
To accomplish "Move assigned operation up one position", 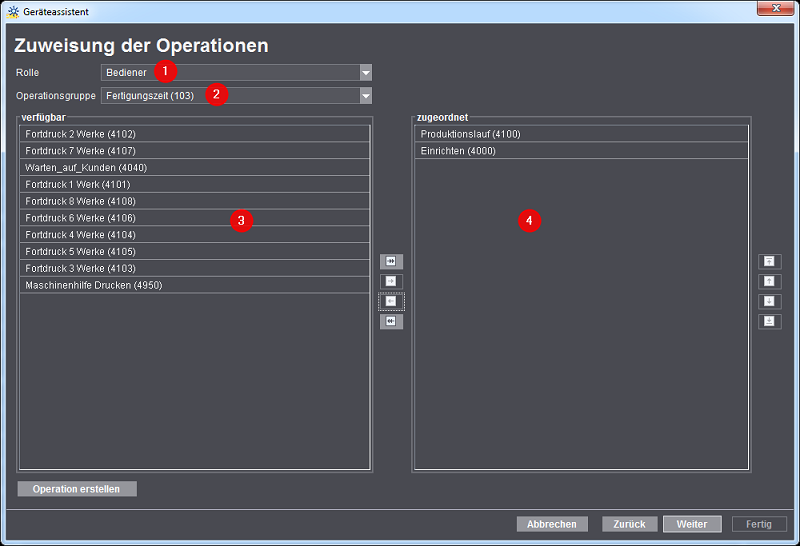I will (769, 281).
